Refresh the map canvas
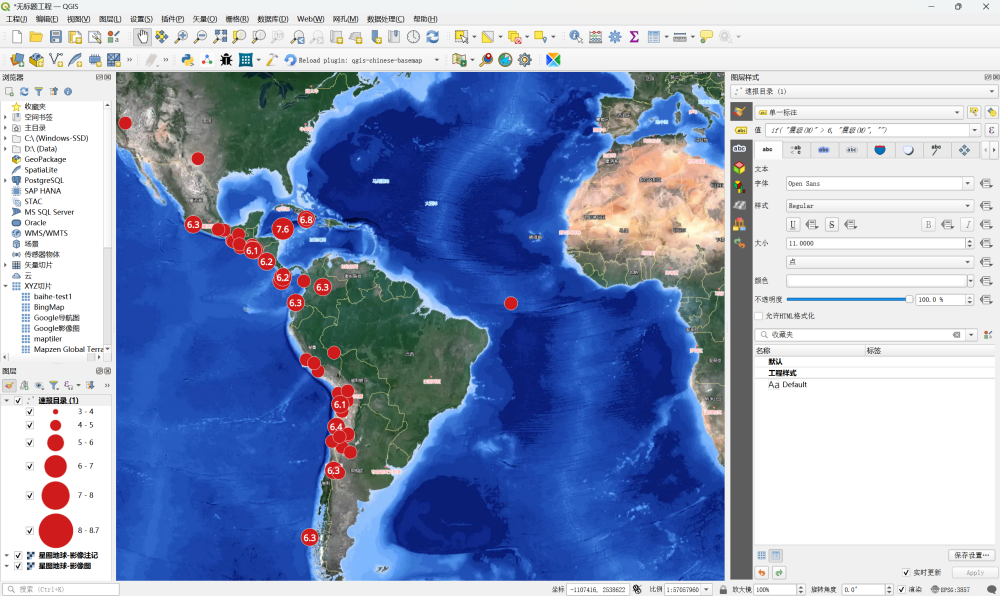1000x596 pixels. click(x=433, y=37)
